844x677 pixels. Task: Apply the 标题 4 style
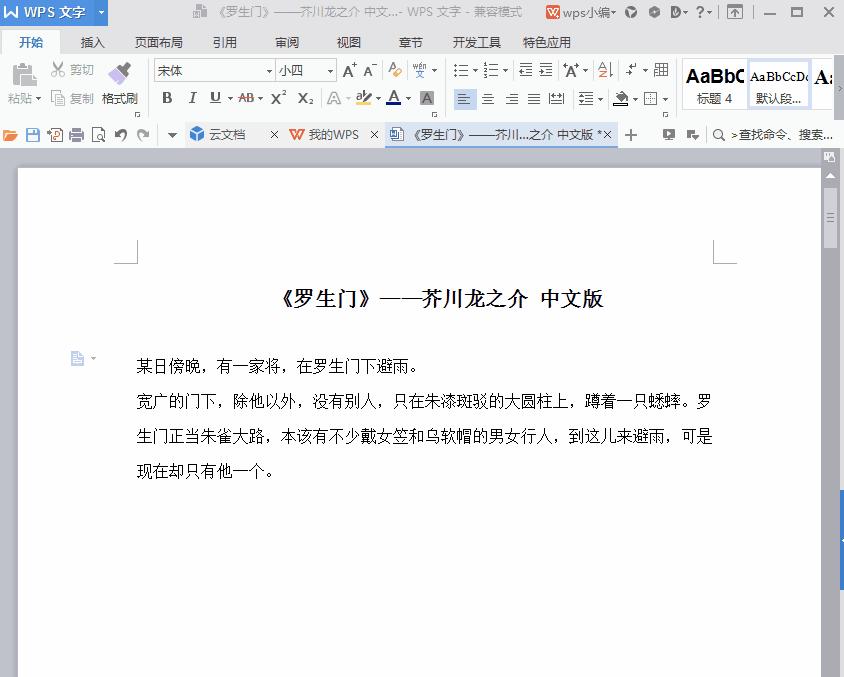(713, 85)
